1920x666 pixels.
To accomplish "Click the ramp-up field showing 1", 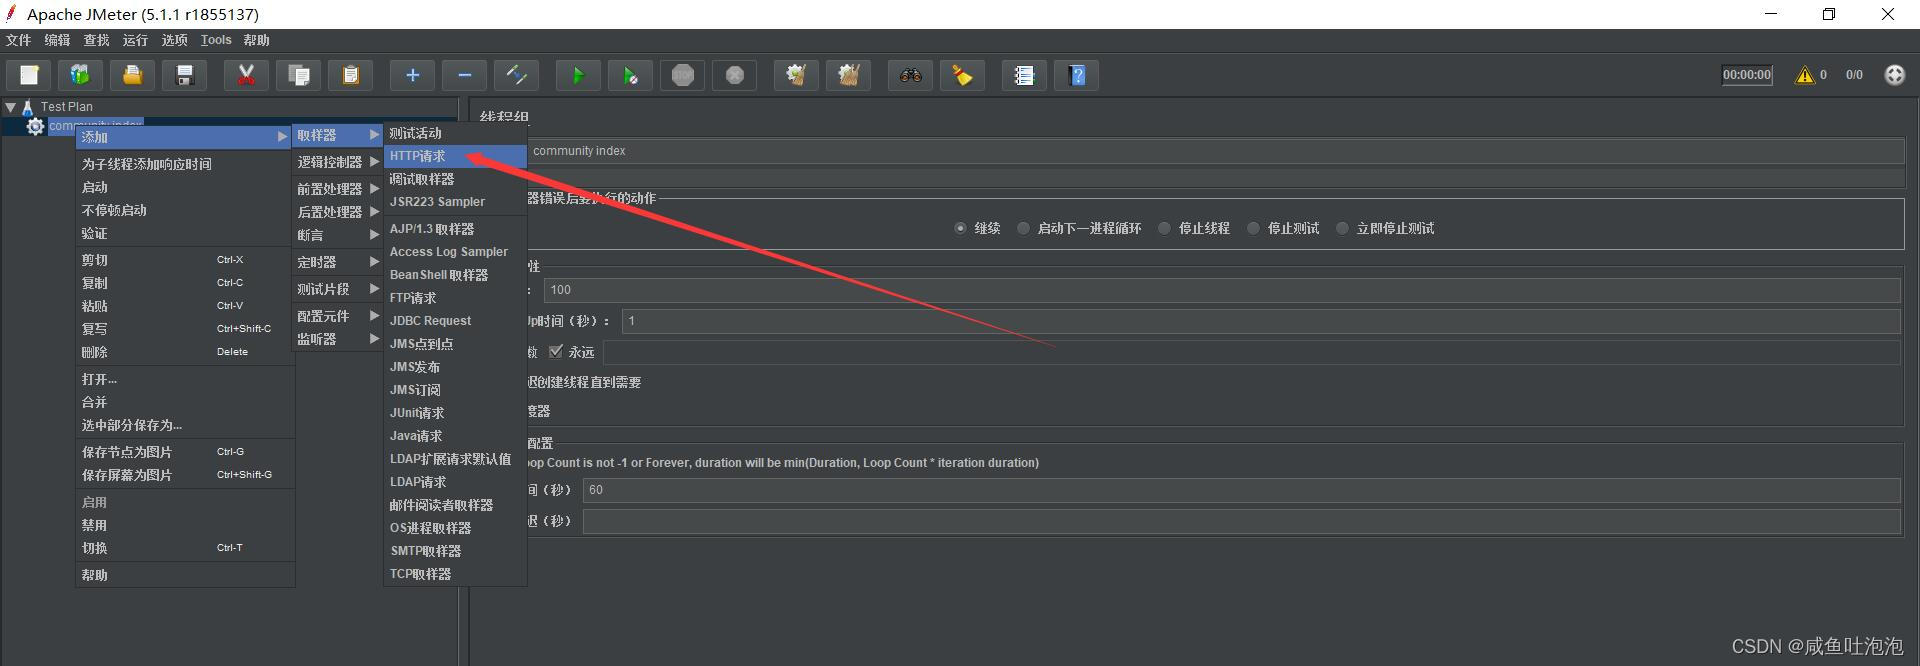I will (x=1260, y=321).
